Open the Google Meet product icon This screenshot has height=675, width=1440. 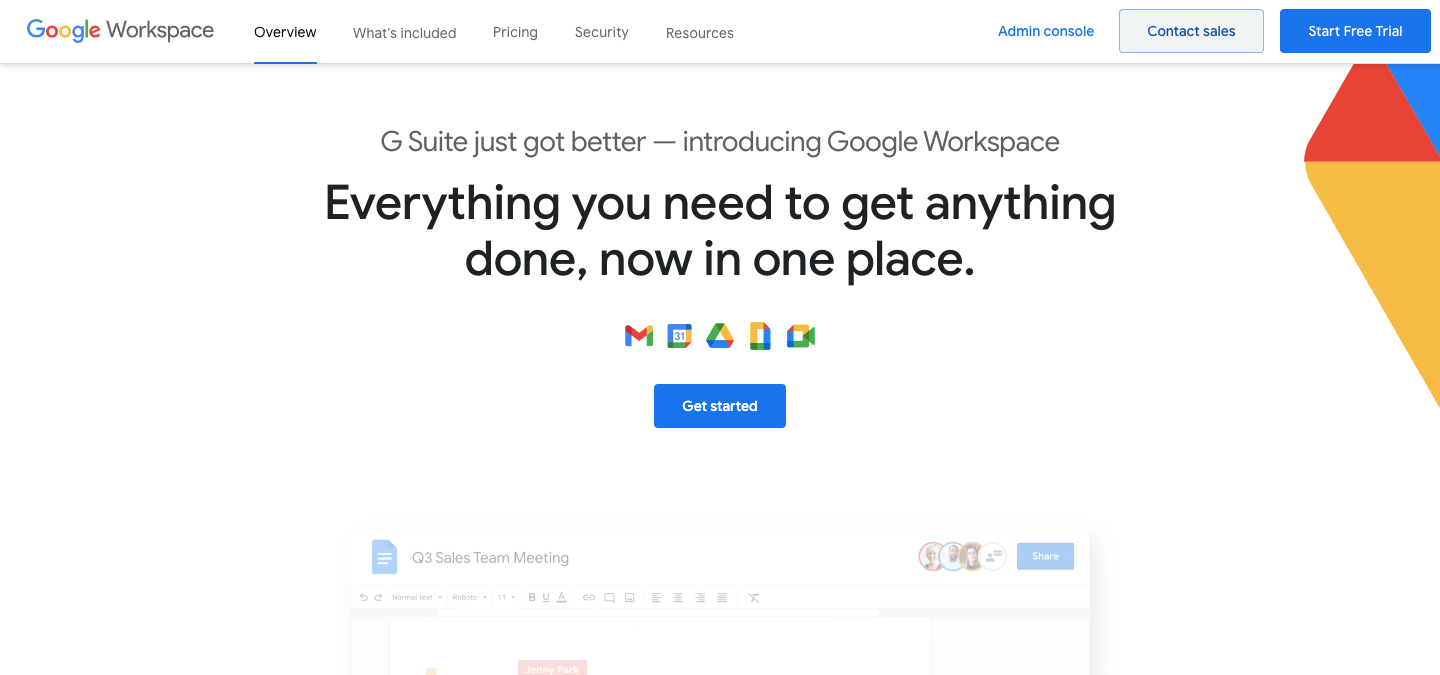[x=801, y=336]
